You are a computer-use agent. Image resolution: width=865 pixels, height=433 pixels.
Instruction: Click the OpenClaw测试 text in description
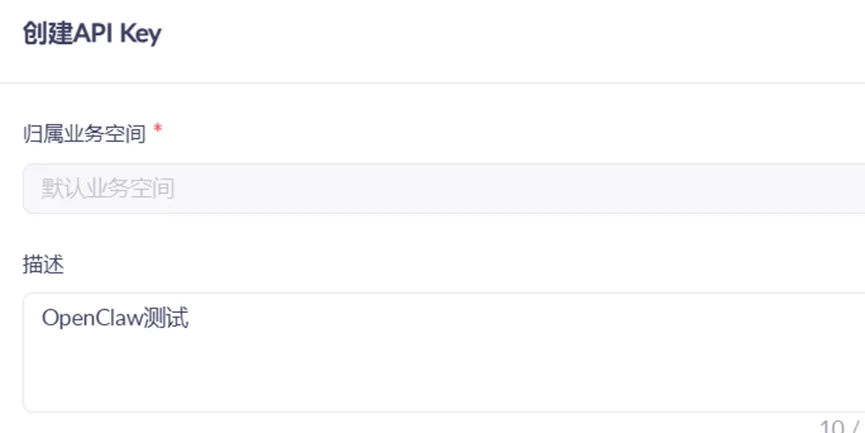115,319
